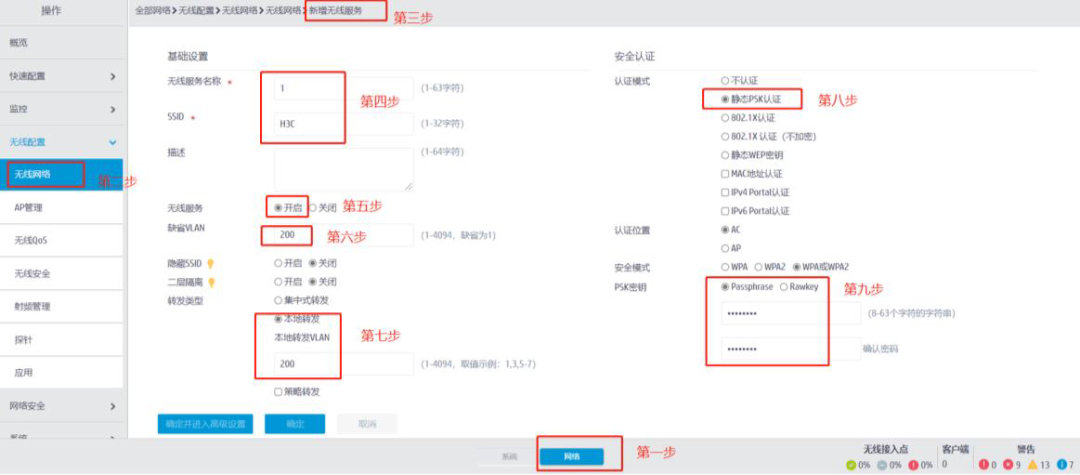This screenshot has width=1080, height=475.
Task: Open 无线QoS in the sidebar
Action: [x=61, y=240]
